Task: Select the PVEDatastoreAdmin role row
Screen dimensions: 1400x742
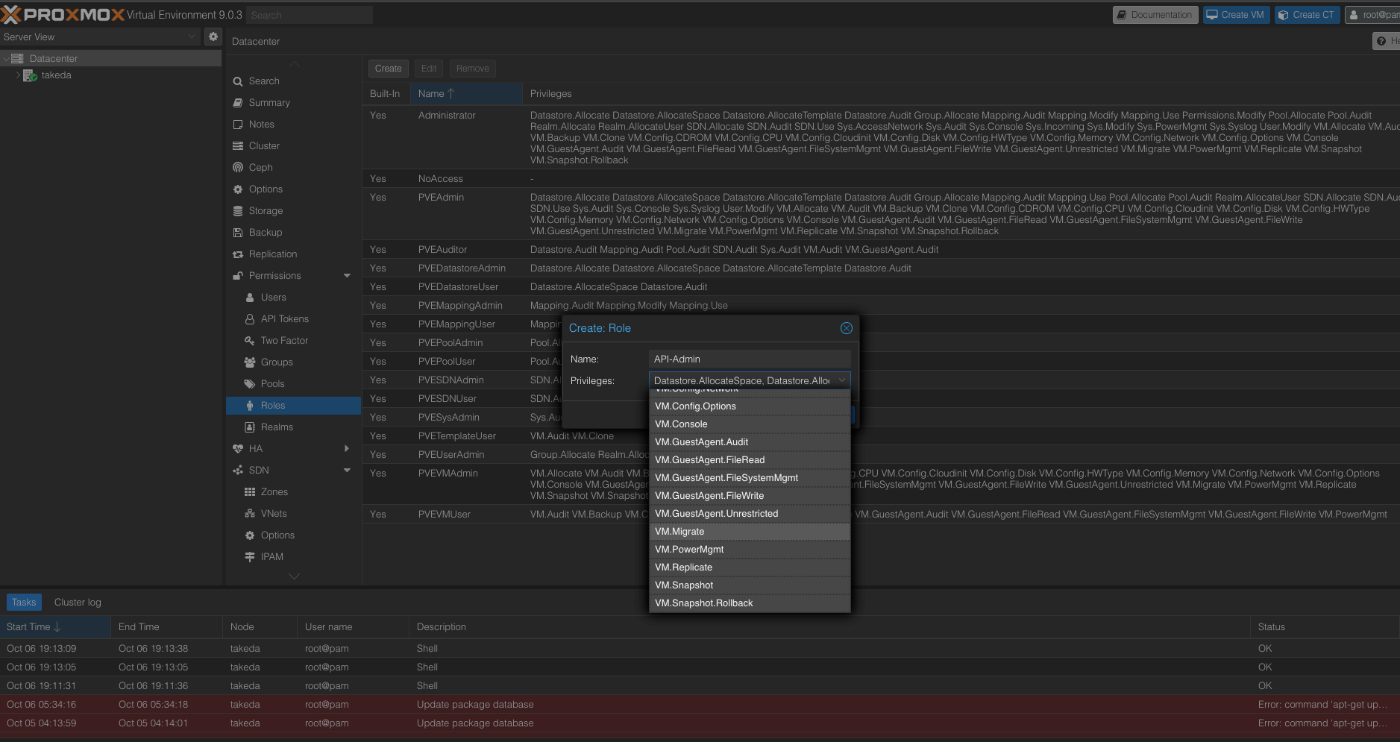Action: [881, 269]
